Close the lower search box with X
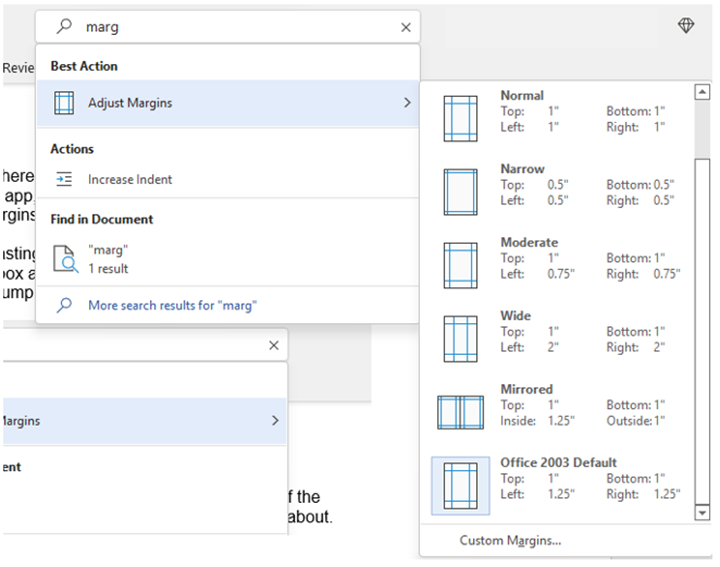This screenshot has width=720, height=567. pyautogui.click(x=274, y=345)
